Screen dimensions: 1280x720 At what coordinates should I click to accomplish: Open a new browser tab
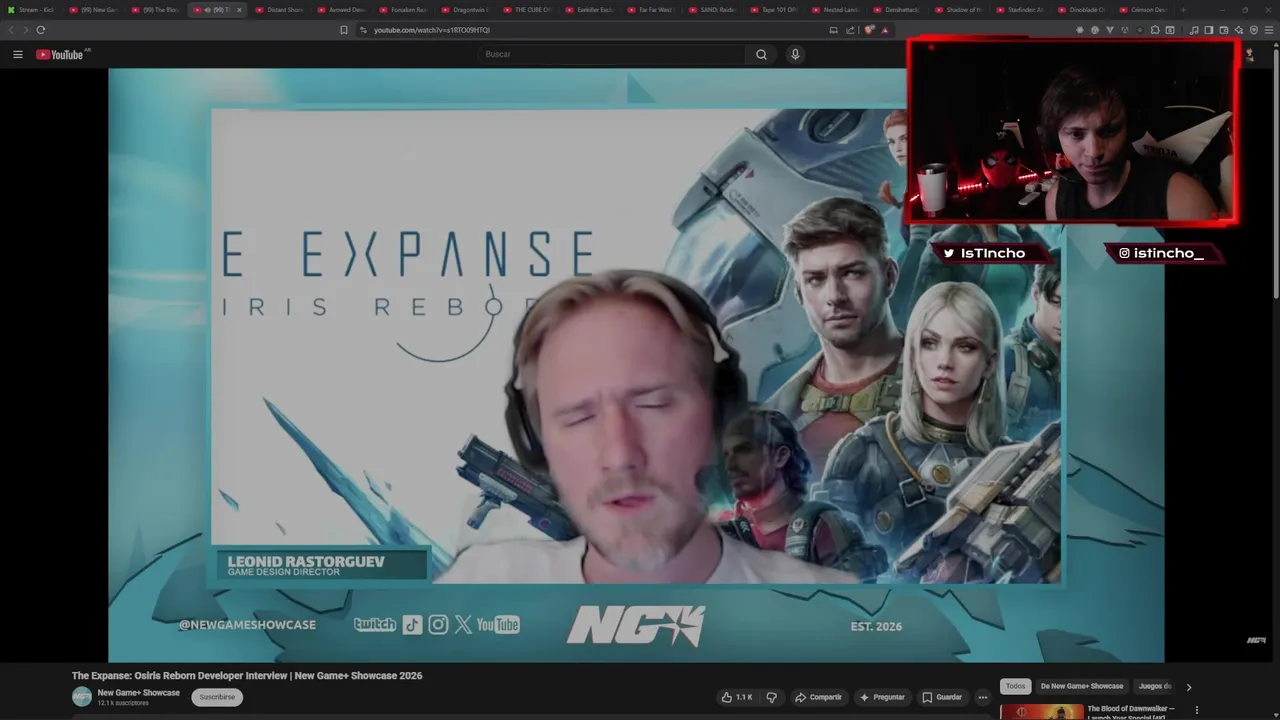pos(1184,10)
